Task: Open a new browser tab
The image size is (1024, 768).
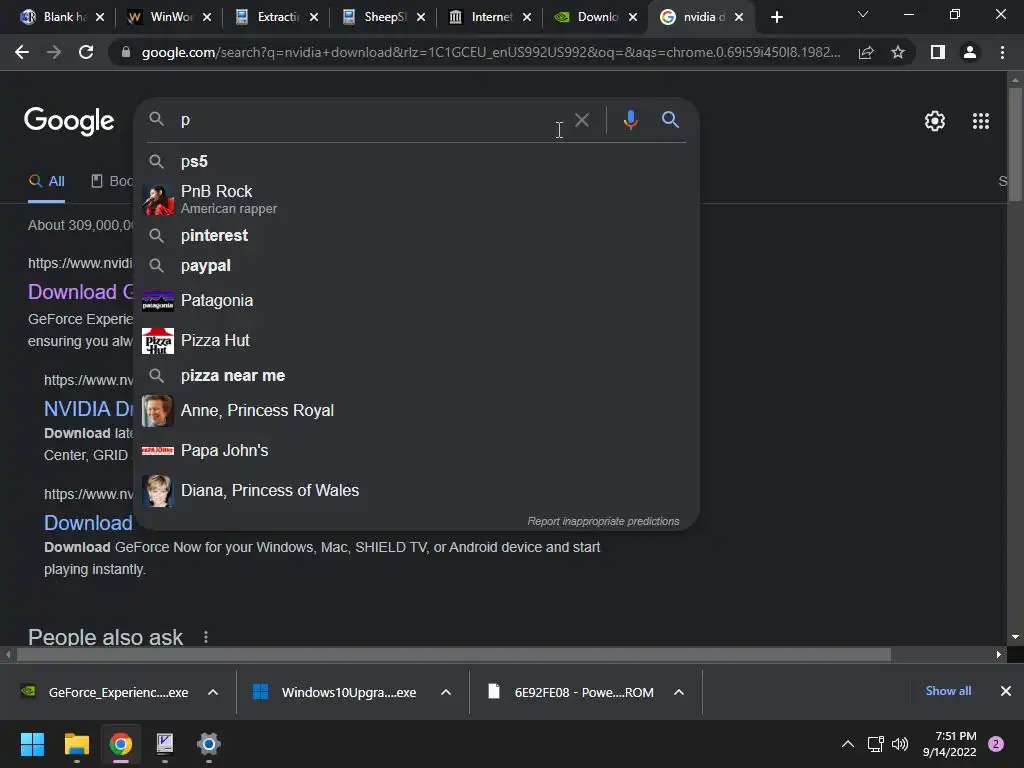Action: (776, 17)
